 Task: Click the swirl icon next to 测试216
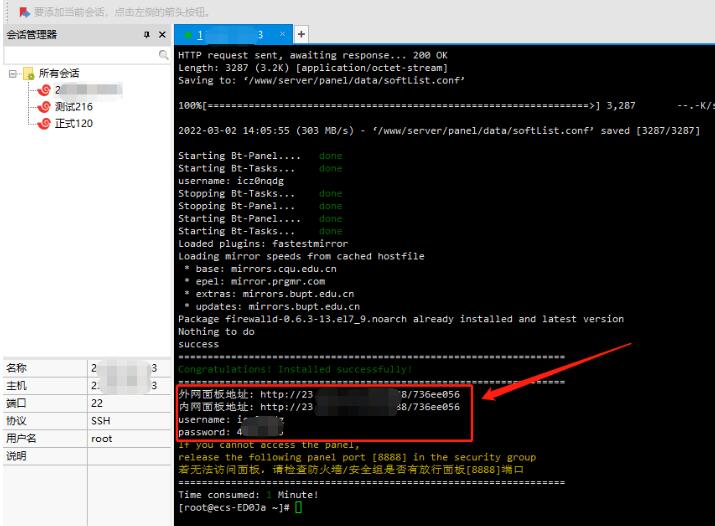pos(43,107)
